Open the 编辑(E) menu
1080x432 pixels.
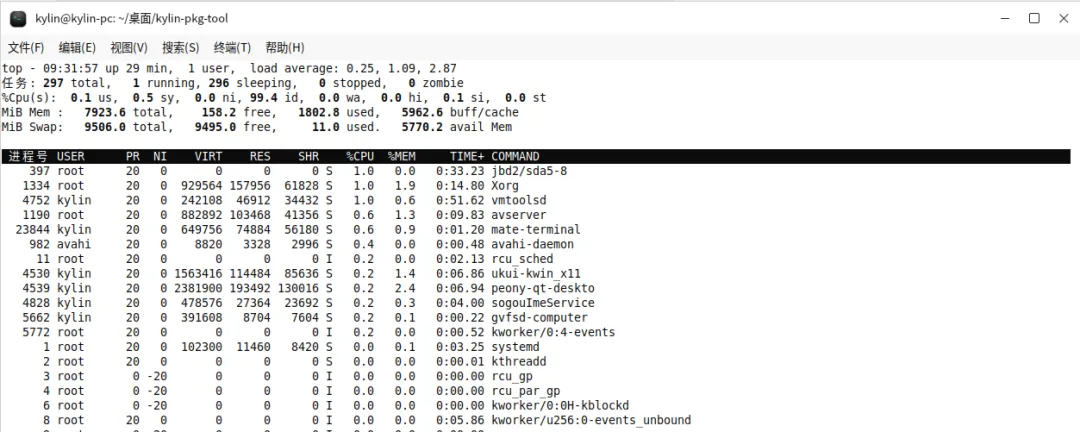coord(77,48)
